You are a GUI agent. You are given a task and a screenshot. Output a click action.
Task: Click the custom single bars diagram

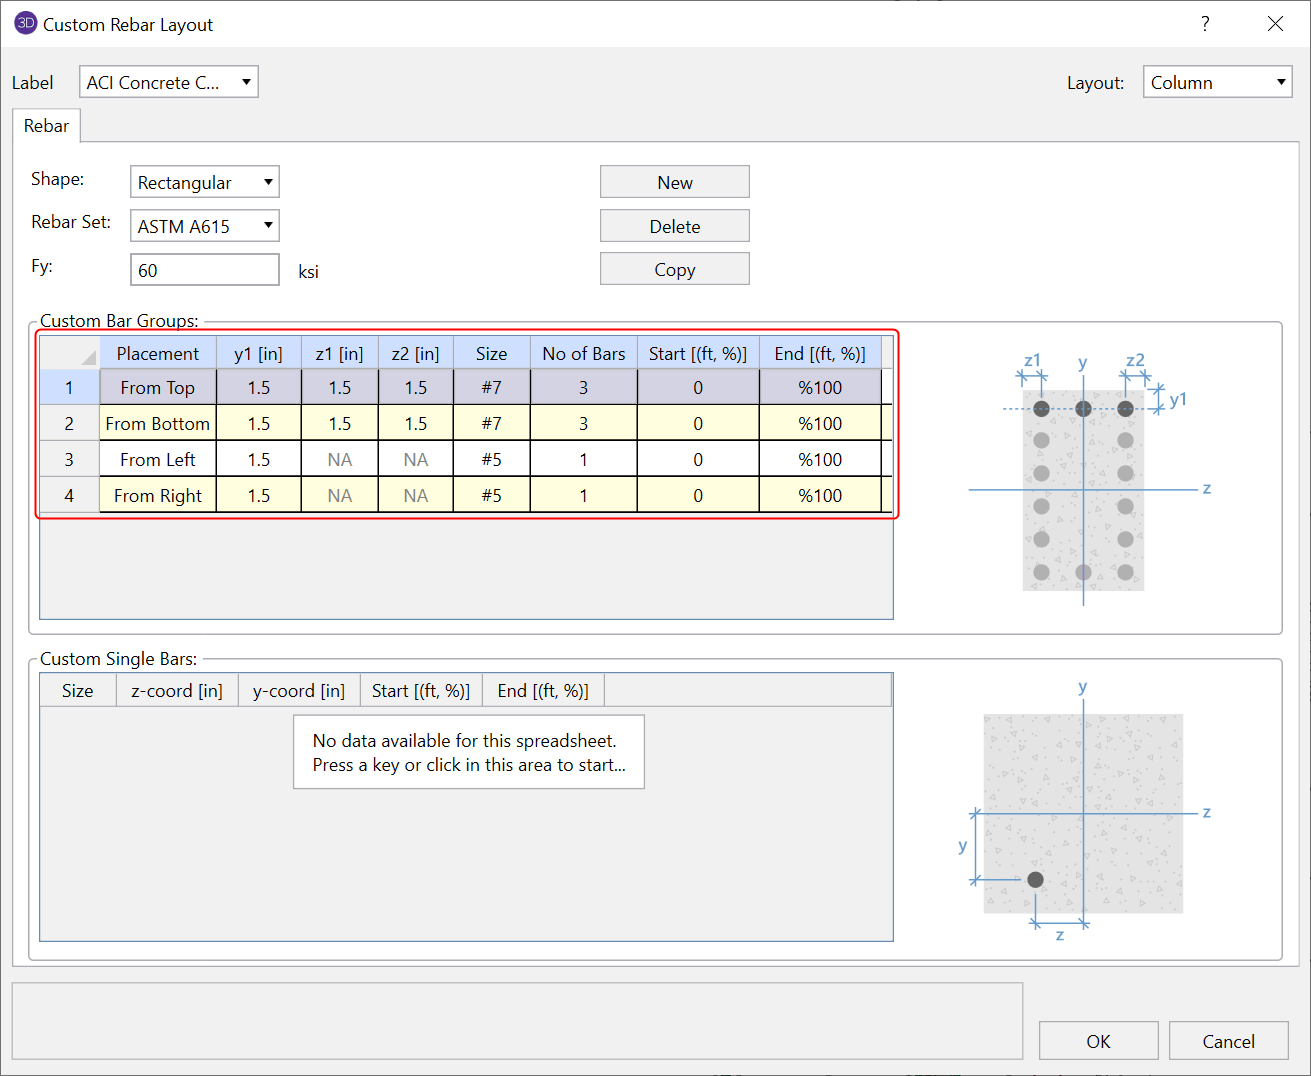tap(1082, 810)
